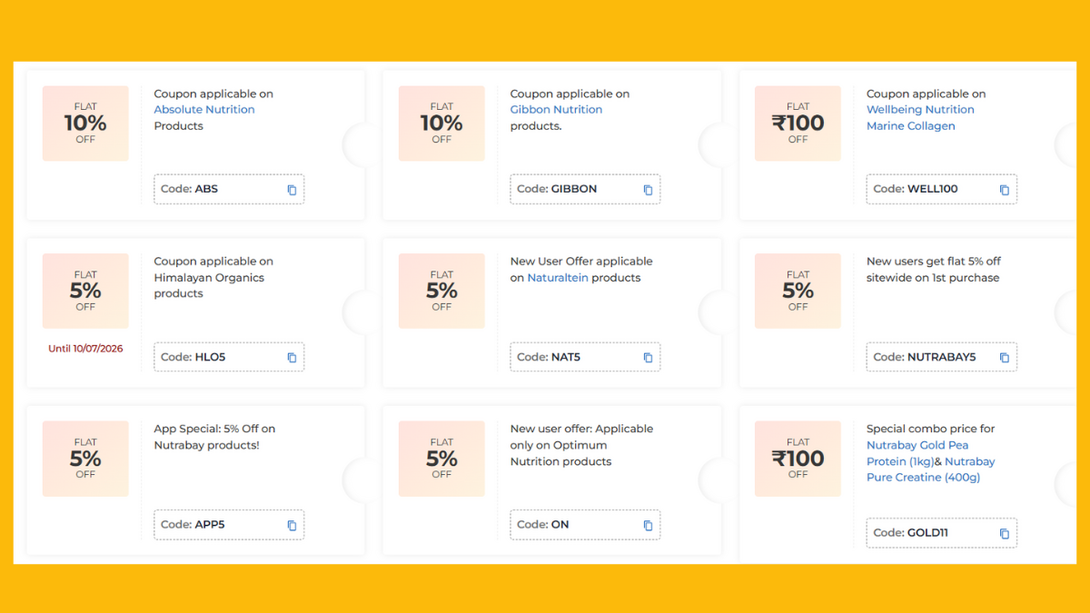Copy the ON coupon code
Image resolution: width=1090 pixels, height=613 pixels.
(648, 525)
